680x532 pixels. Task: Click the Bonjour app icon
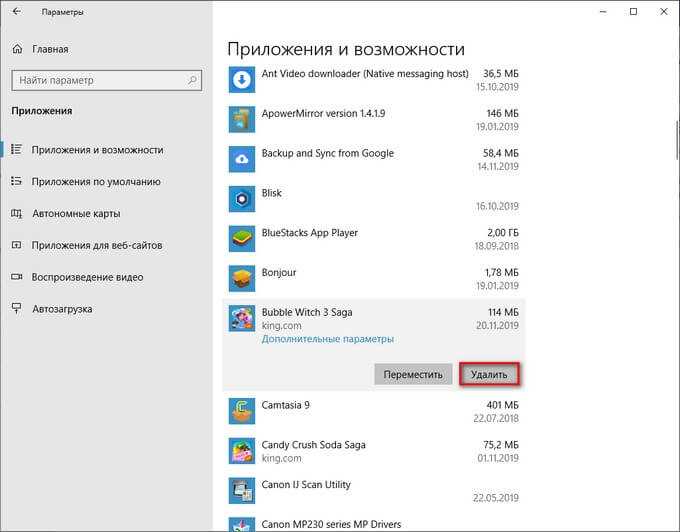[242, 278]
